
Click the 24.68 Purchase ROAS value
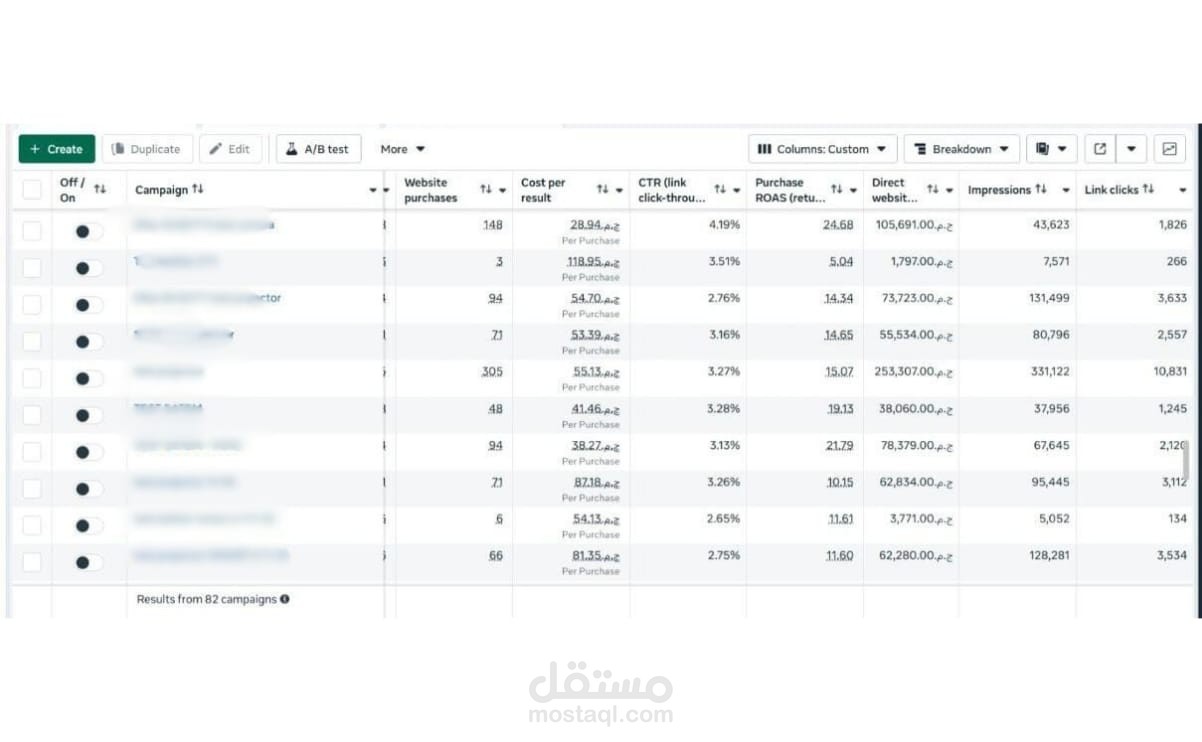pyautogui.click(x=838, y=224)
